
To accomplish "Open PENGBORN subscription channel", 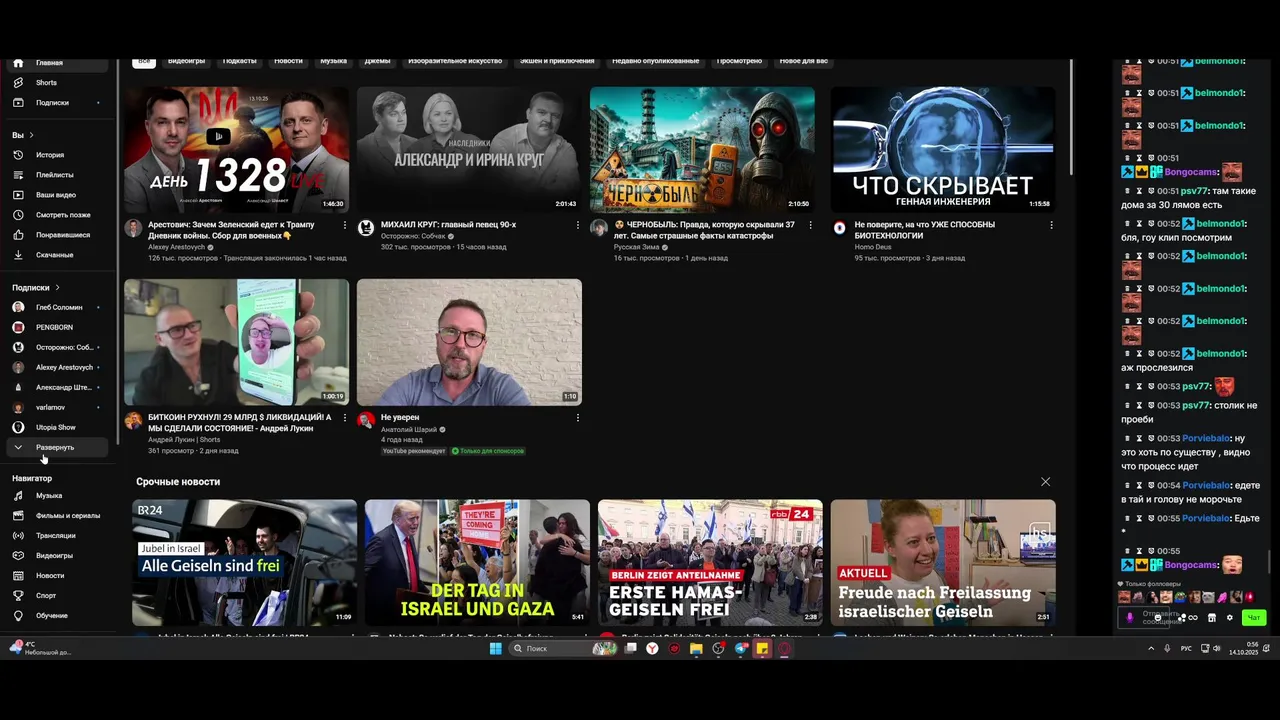I will [57, 327].
